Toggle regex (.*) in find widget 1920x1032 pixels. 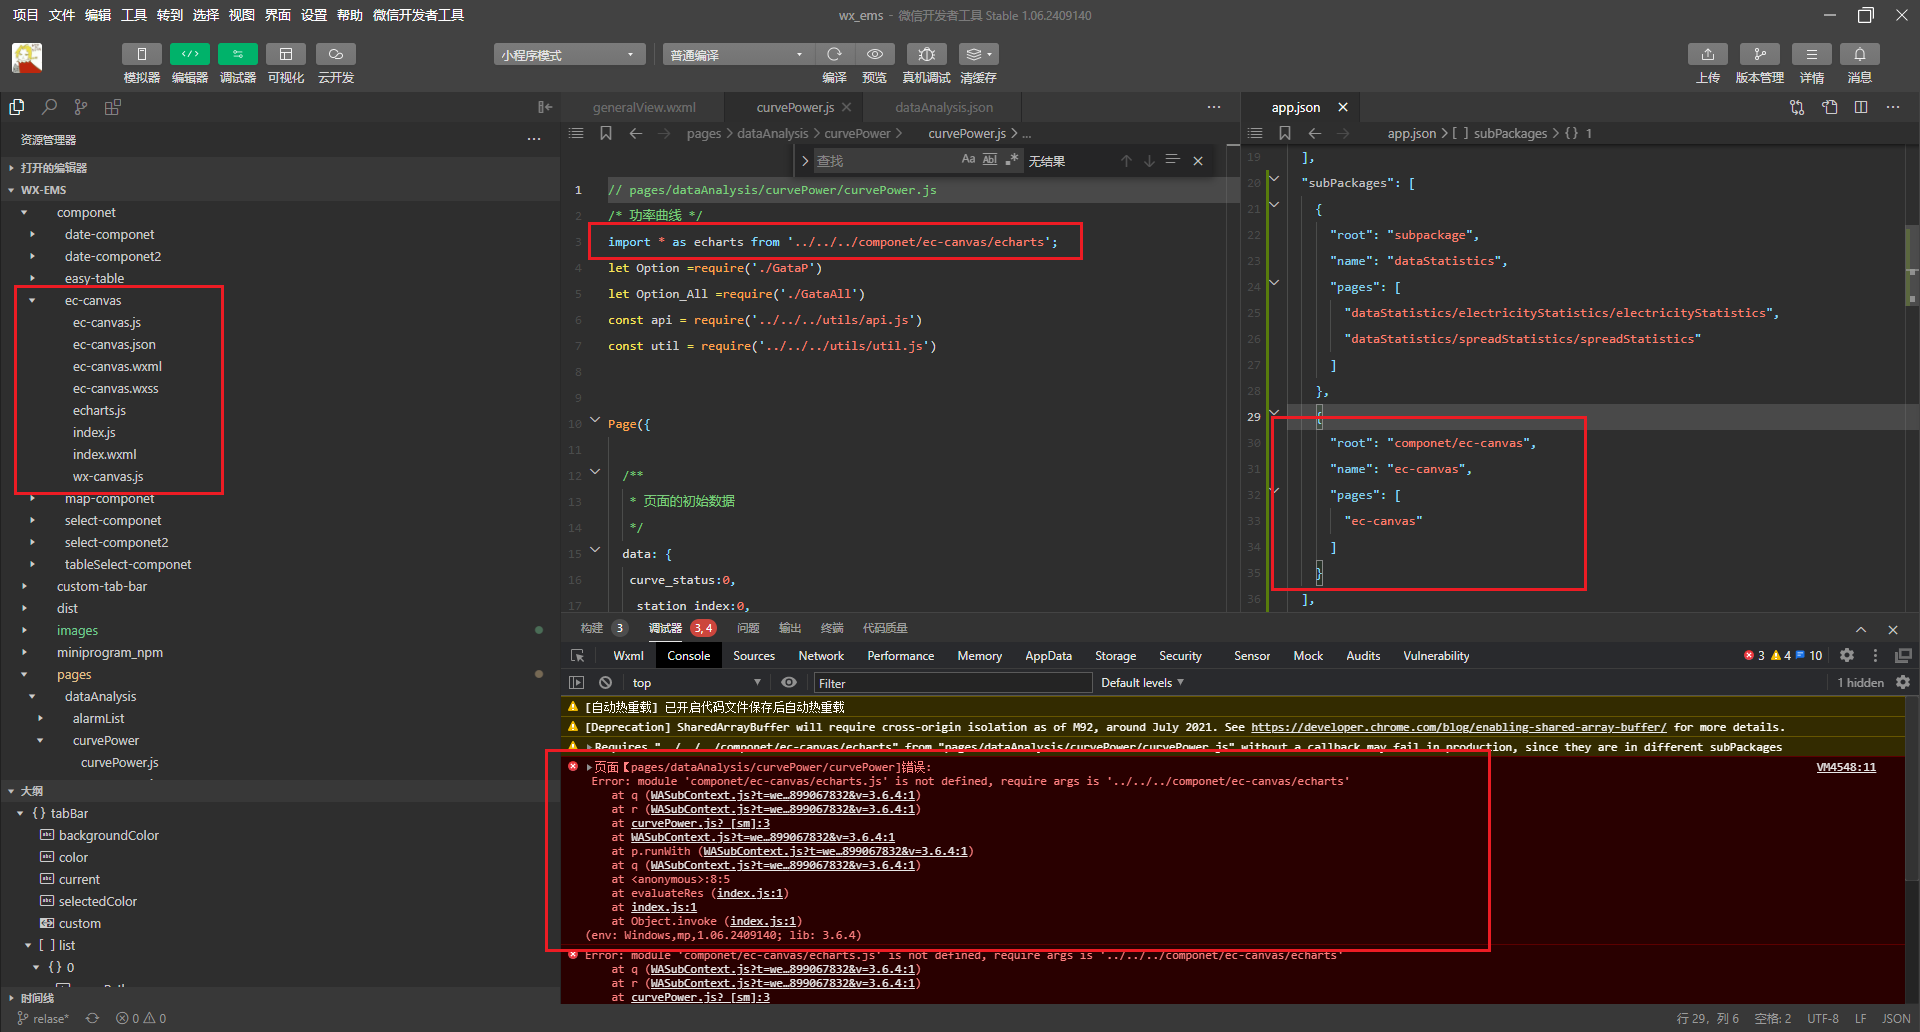tap(1012, 160)
